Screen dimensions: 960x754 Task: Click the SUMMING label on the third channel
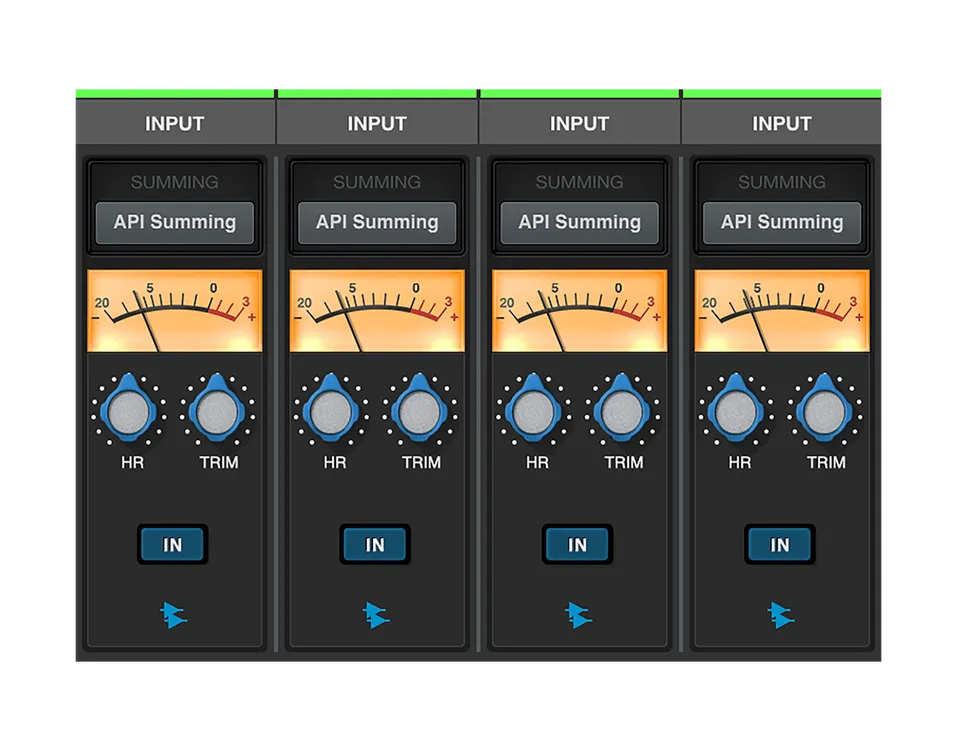pyautogui.click(x=580, y=182)
